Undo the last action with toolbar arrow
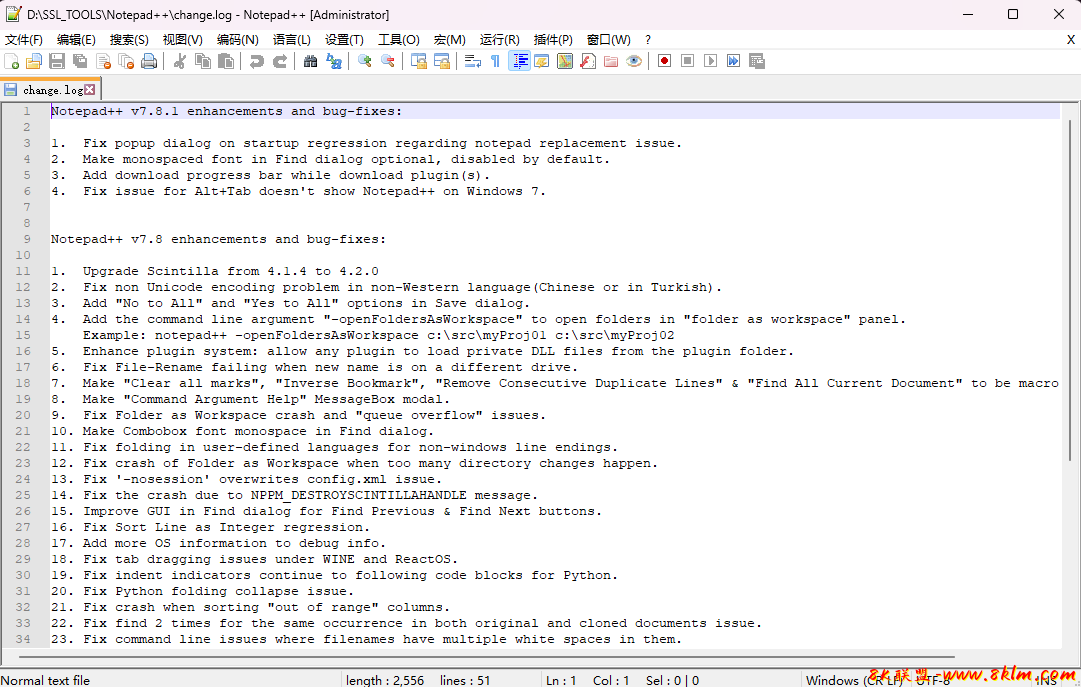 (256, 61)
